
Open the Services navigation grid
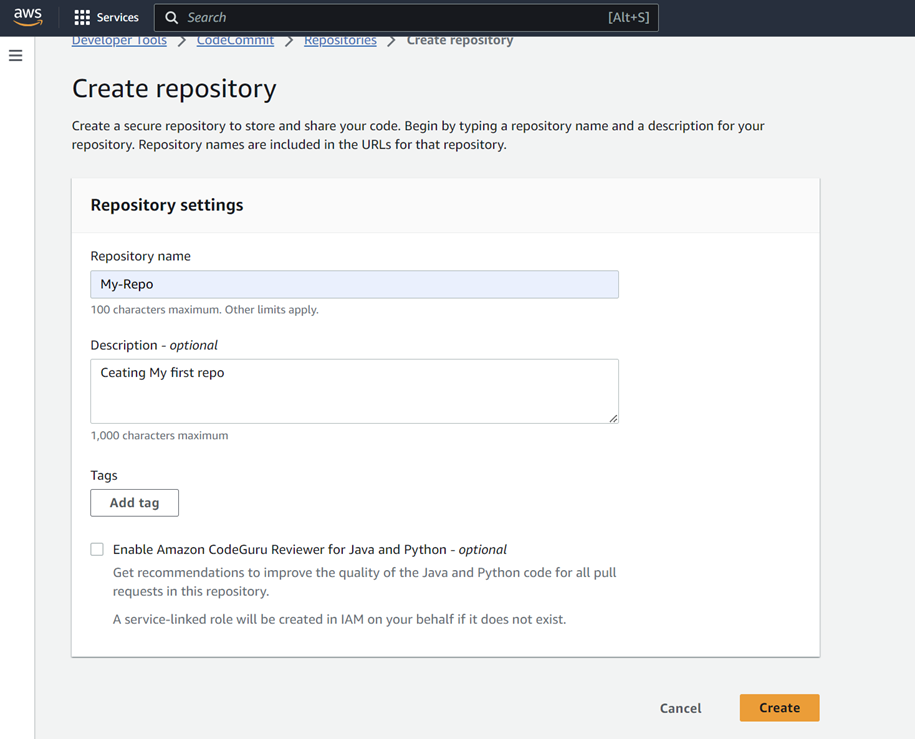pos(106,17)
